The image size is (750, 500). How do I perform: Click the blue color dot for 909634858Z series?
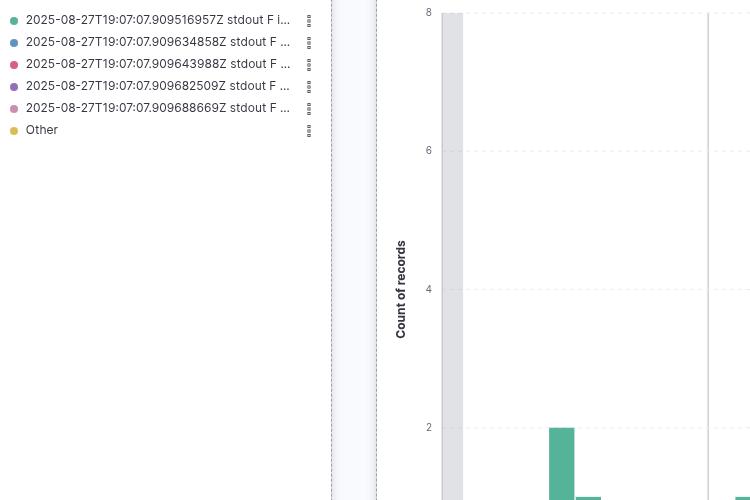[14, 43]
